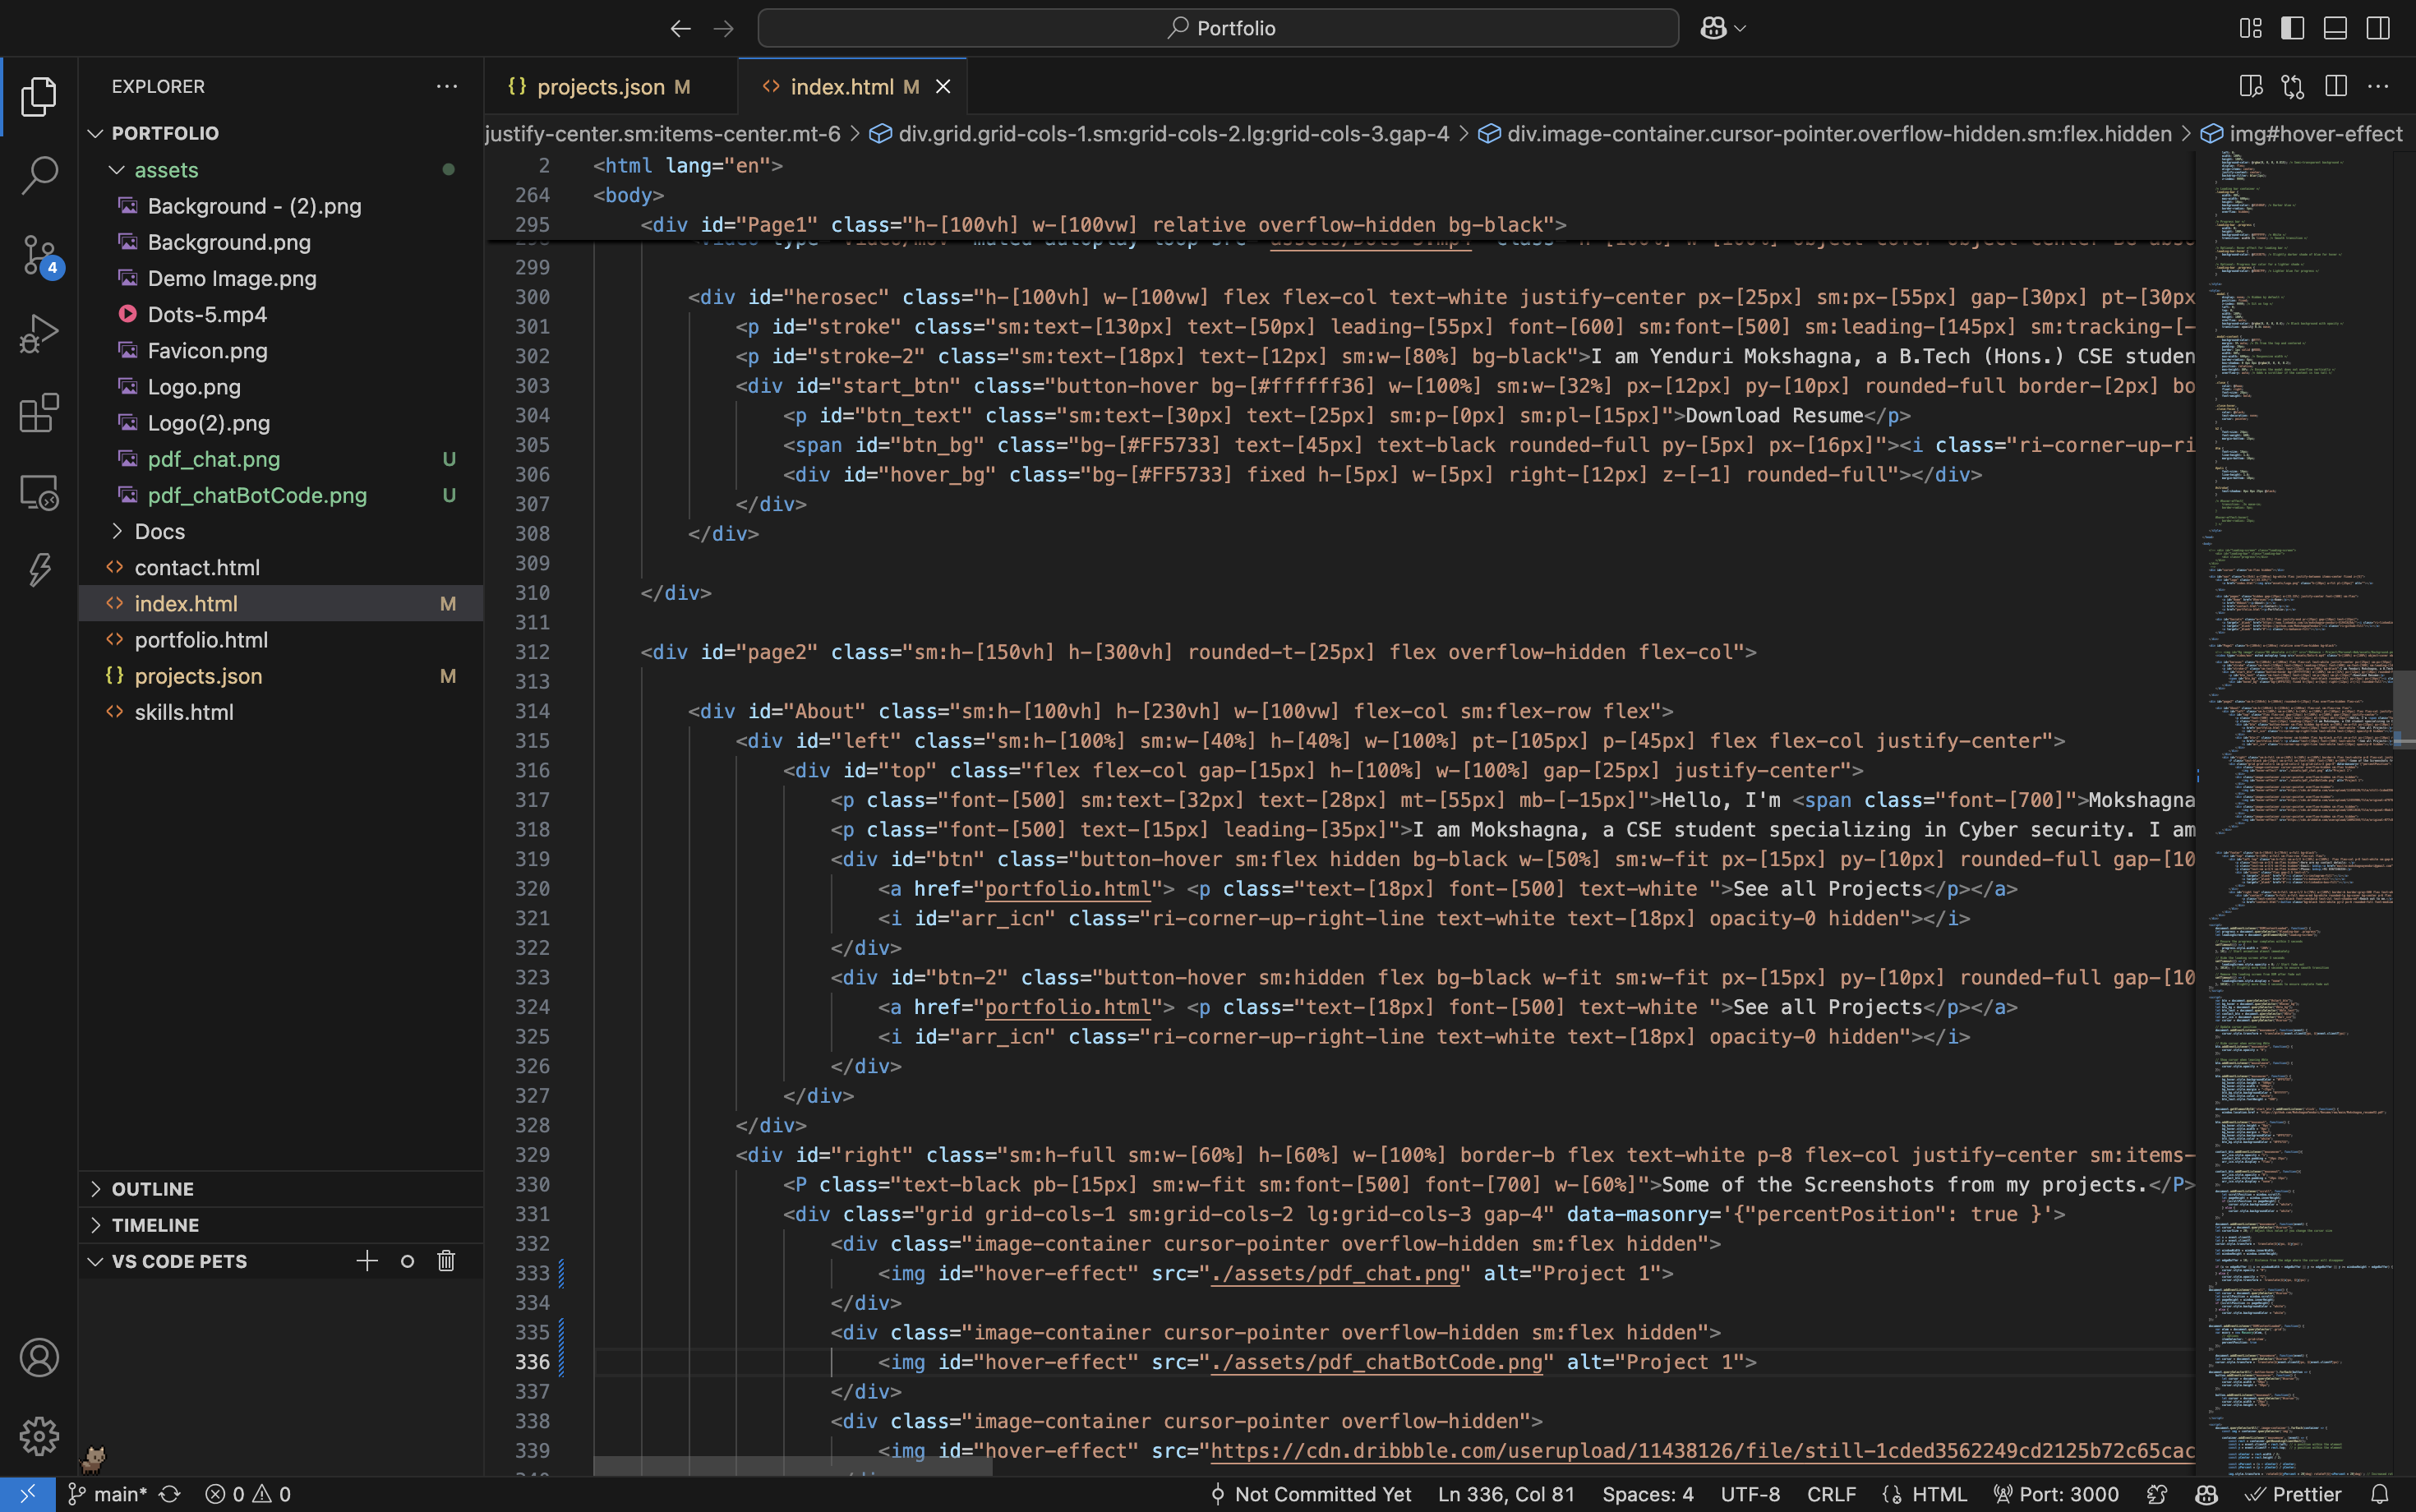Select Dots-5.mp4 in assets
Screen dimensions: 2416x1512
280,314
